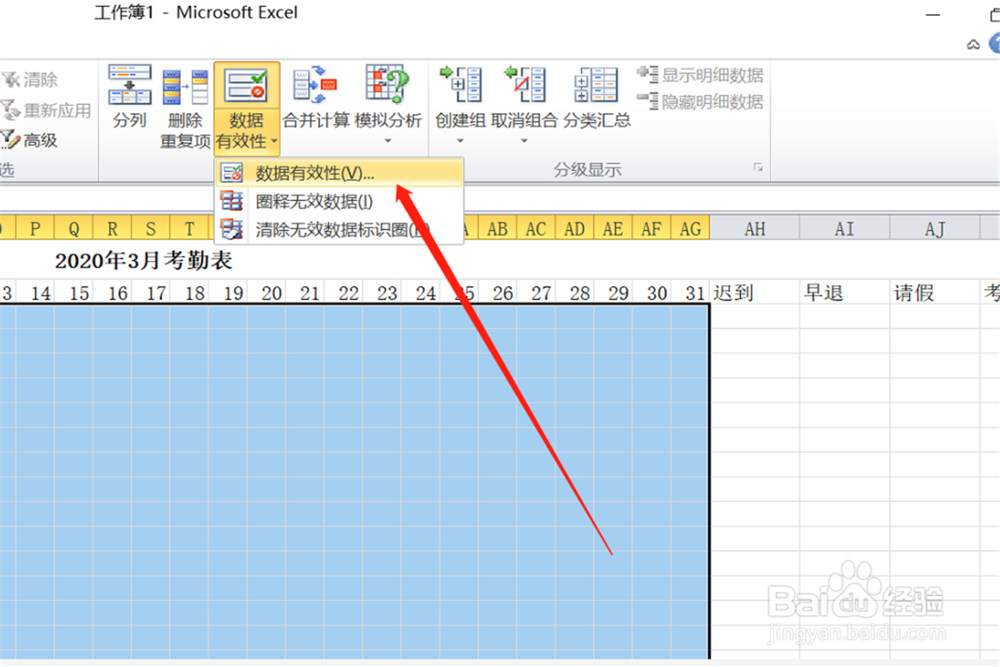The image size is (1000, 667).
Task: Click the What-If Analysis (模拟分析) icon
Action: [387, 84]
